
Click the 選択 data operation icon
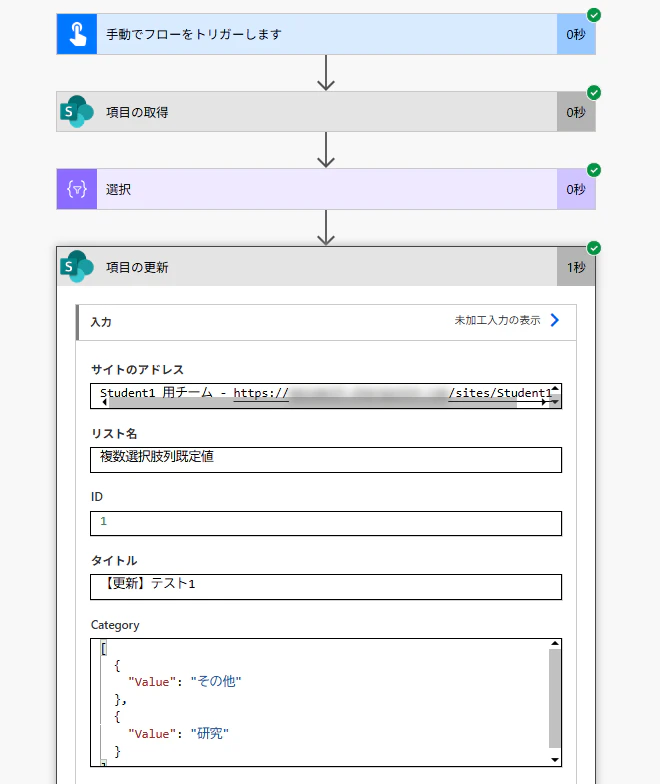click(76, 189)
